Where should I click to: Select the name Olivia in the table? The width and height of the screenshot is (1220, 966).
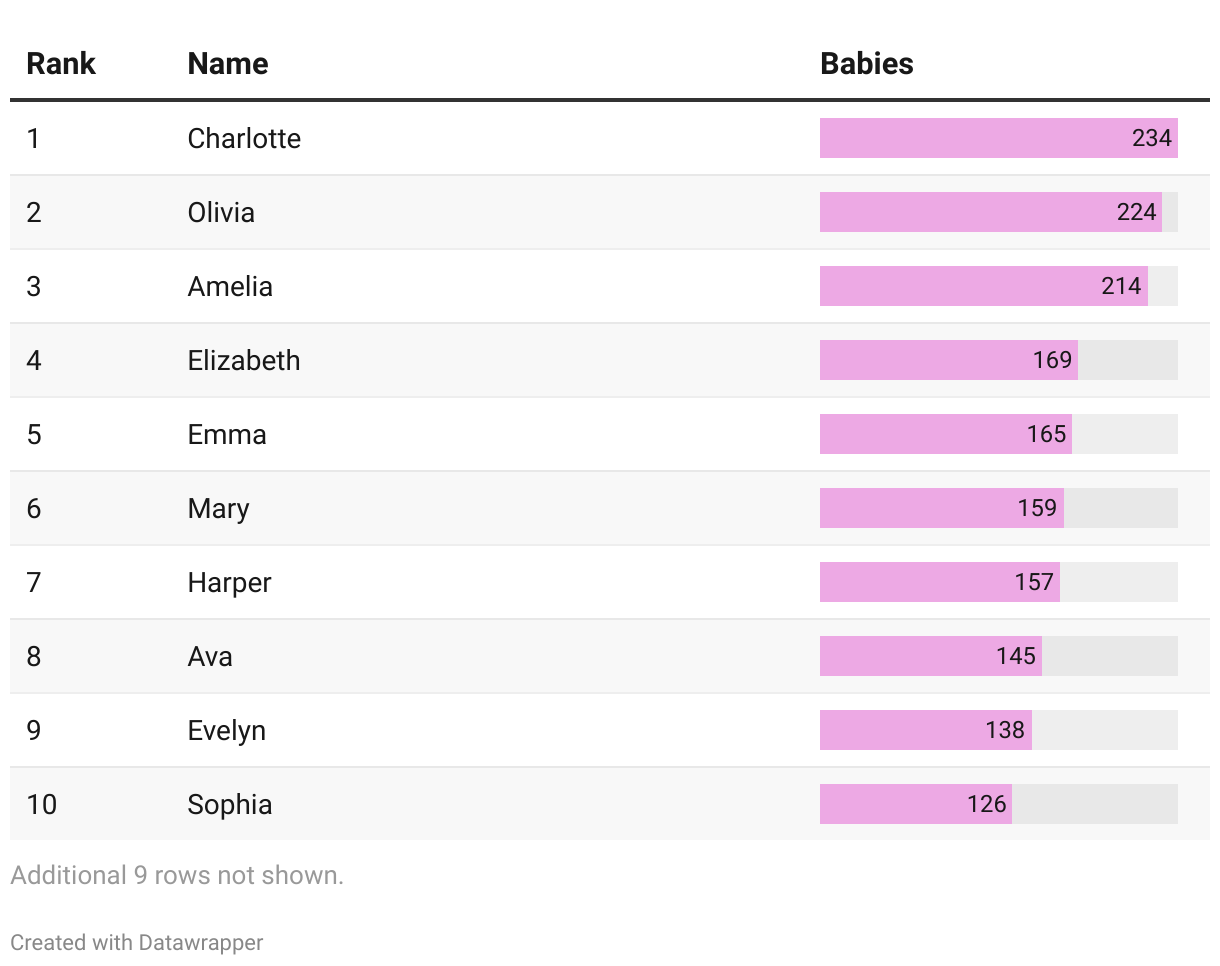point(221,212)
